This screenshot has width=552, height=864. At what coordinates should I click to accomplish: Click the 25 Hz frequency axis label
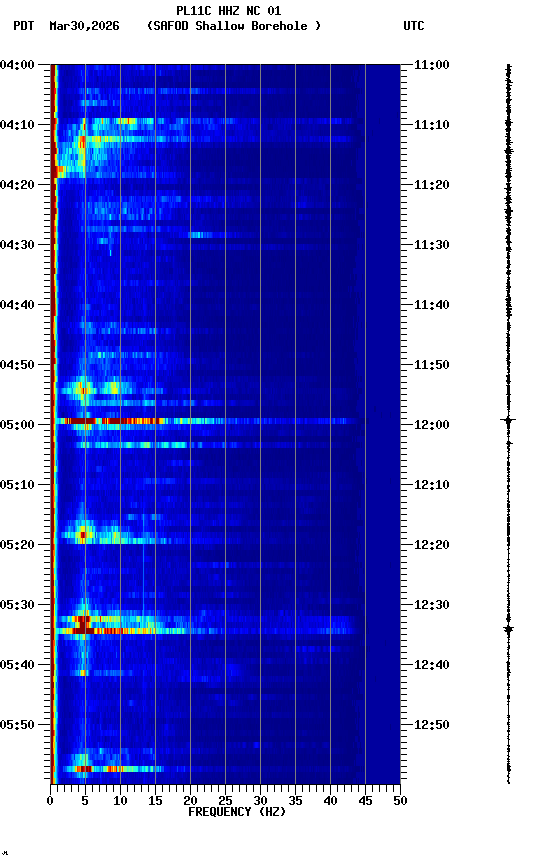pos(225,801)
